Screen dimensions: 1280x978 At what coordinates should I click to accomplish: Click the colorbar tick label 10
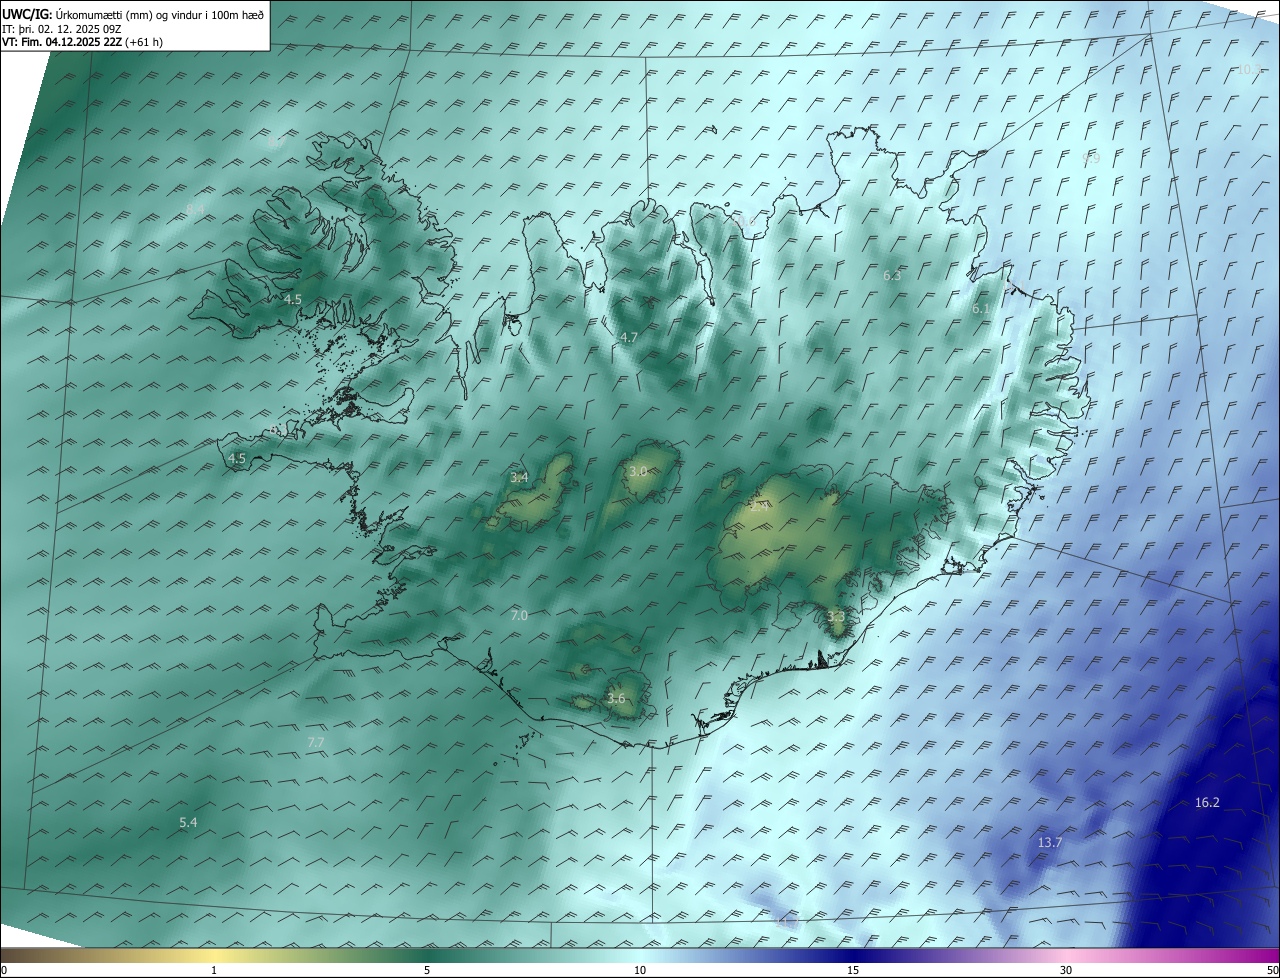point(640,970)
